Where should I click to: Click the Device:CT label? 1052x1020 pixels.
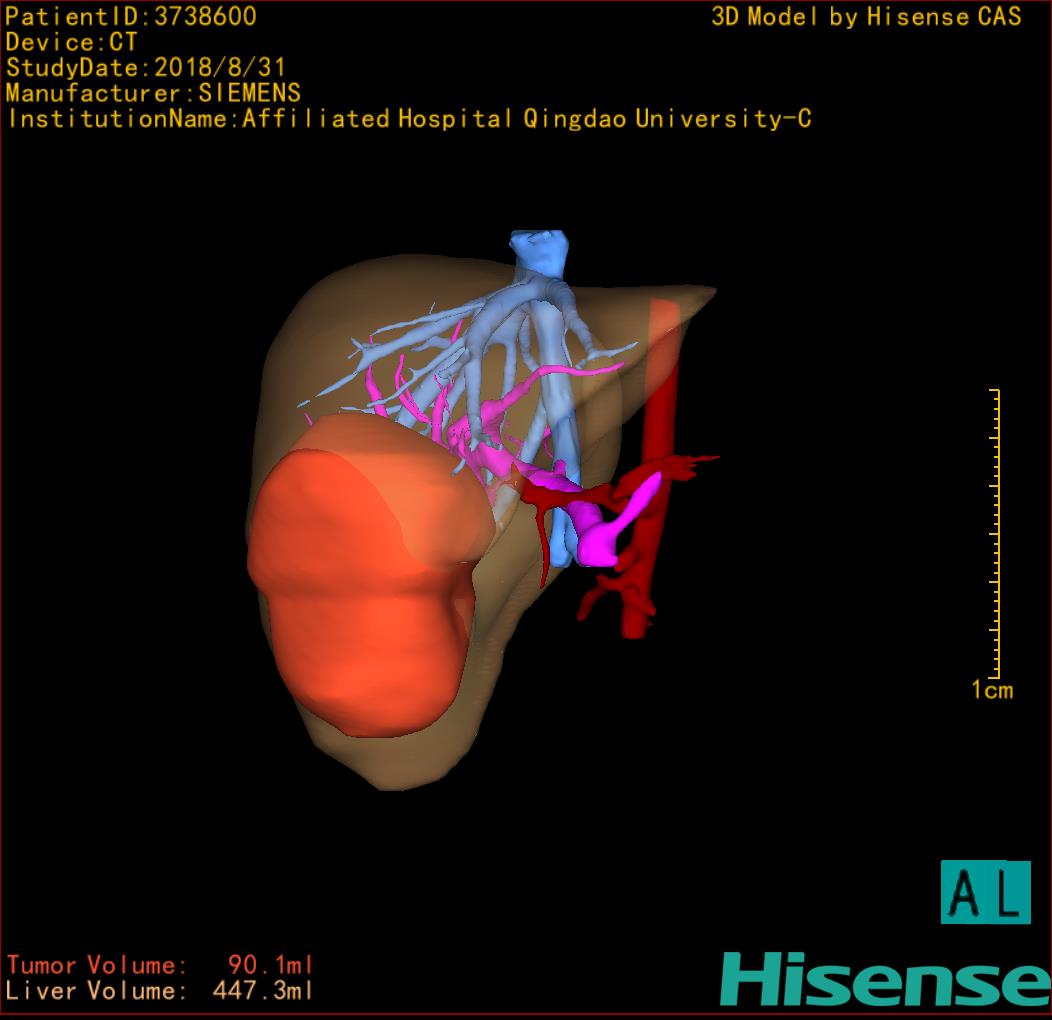click(x=72, y=43)
